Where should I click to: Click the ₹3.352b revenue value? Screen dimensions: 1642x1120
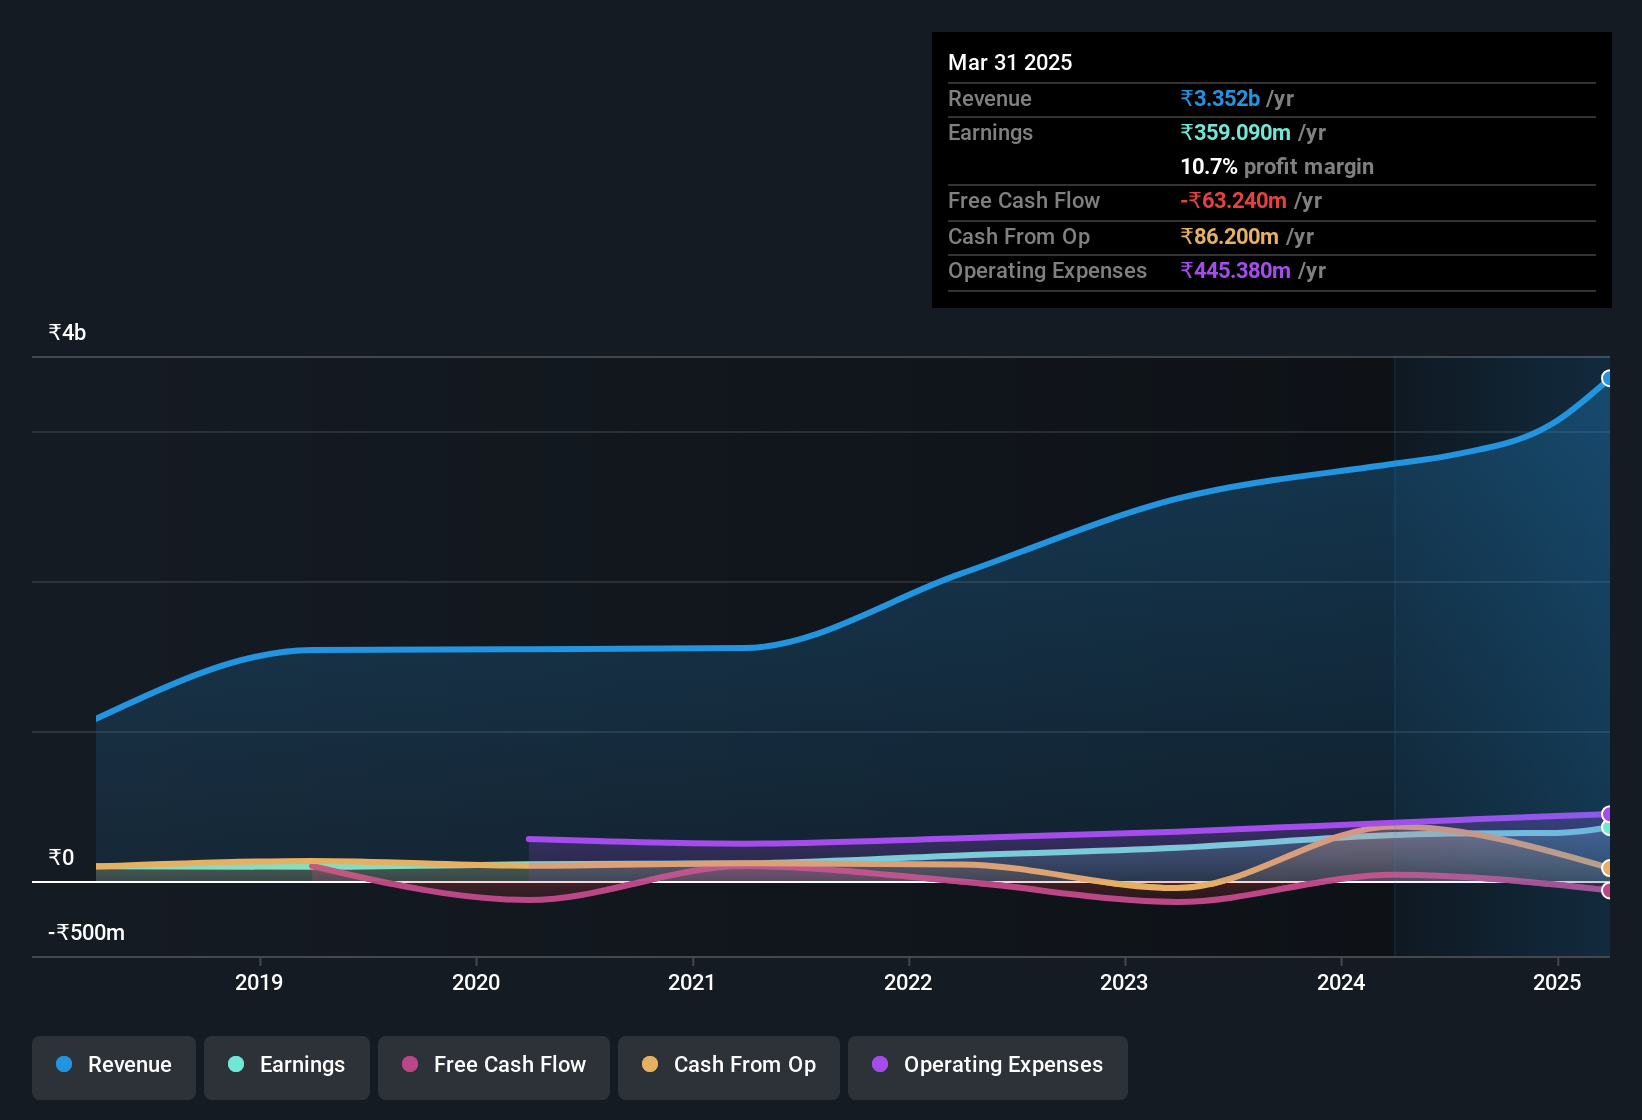pos(1220,98)
